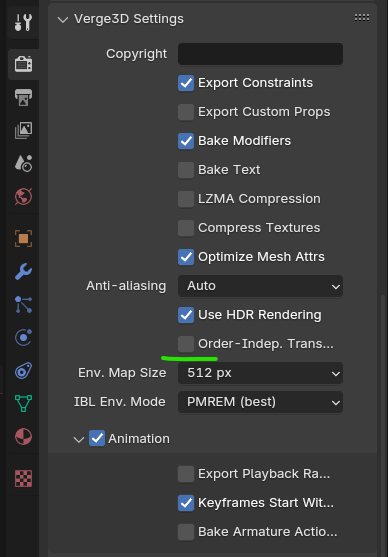
Task: Uncheck Optimize Mesh Attrs
Action: click(x=186, y=257)
